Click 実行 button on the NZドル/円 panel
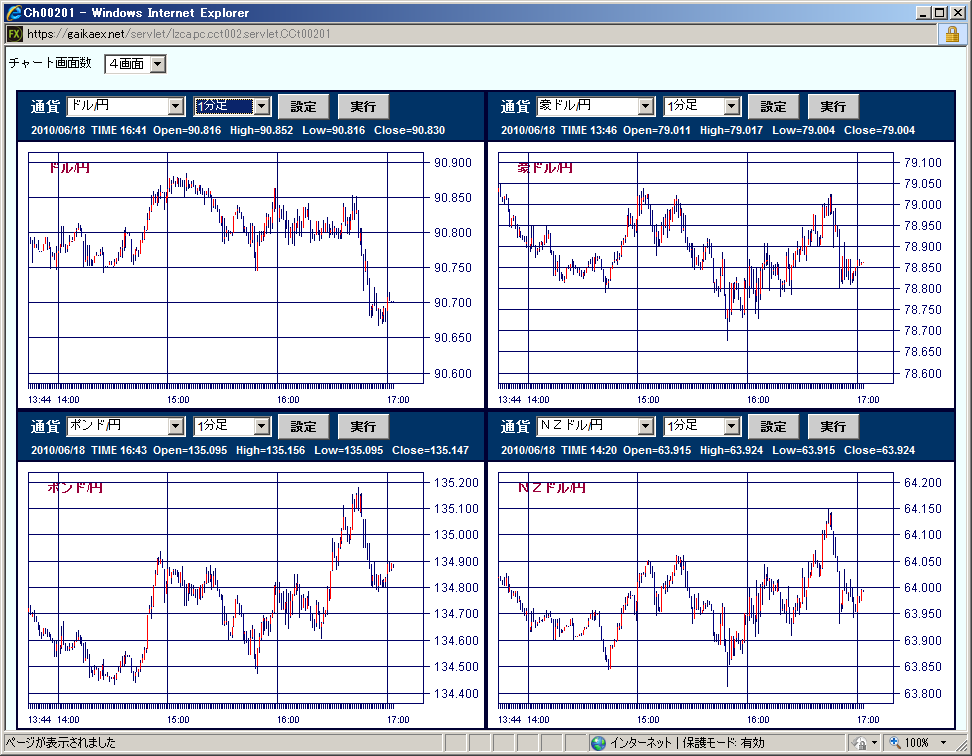This screenshot has width=972, height=756. tap(833, 426)
